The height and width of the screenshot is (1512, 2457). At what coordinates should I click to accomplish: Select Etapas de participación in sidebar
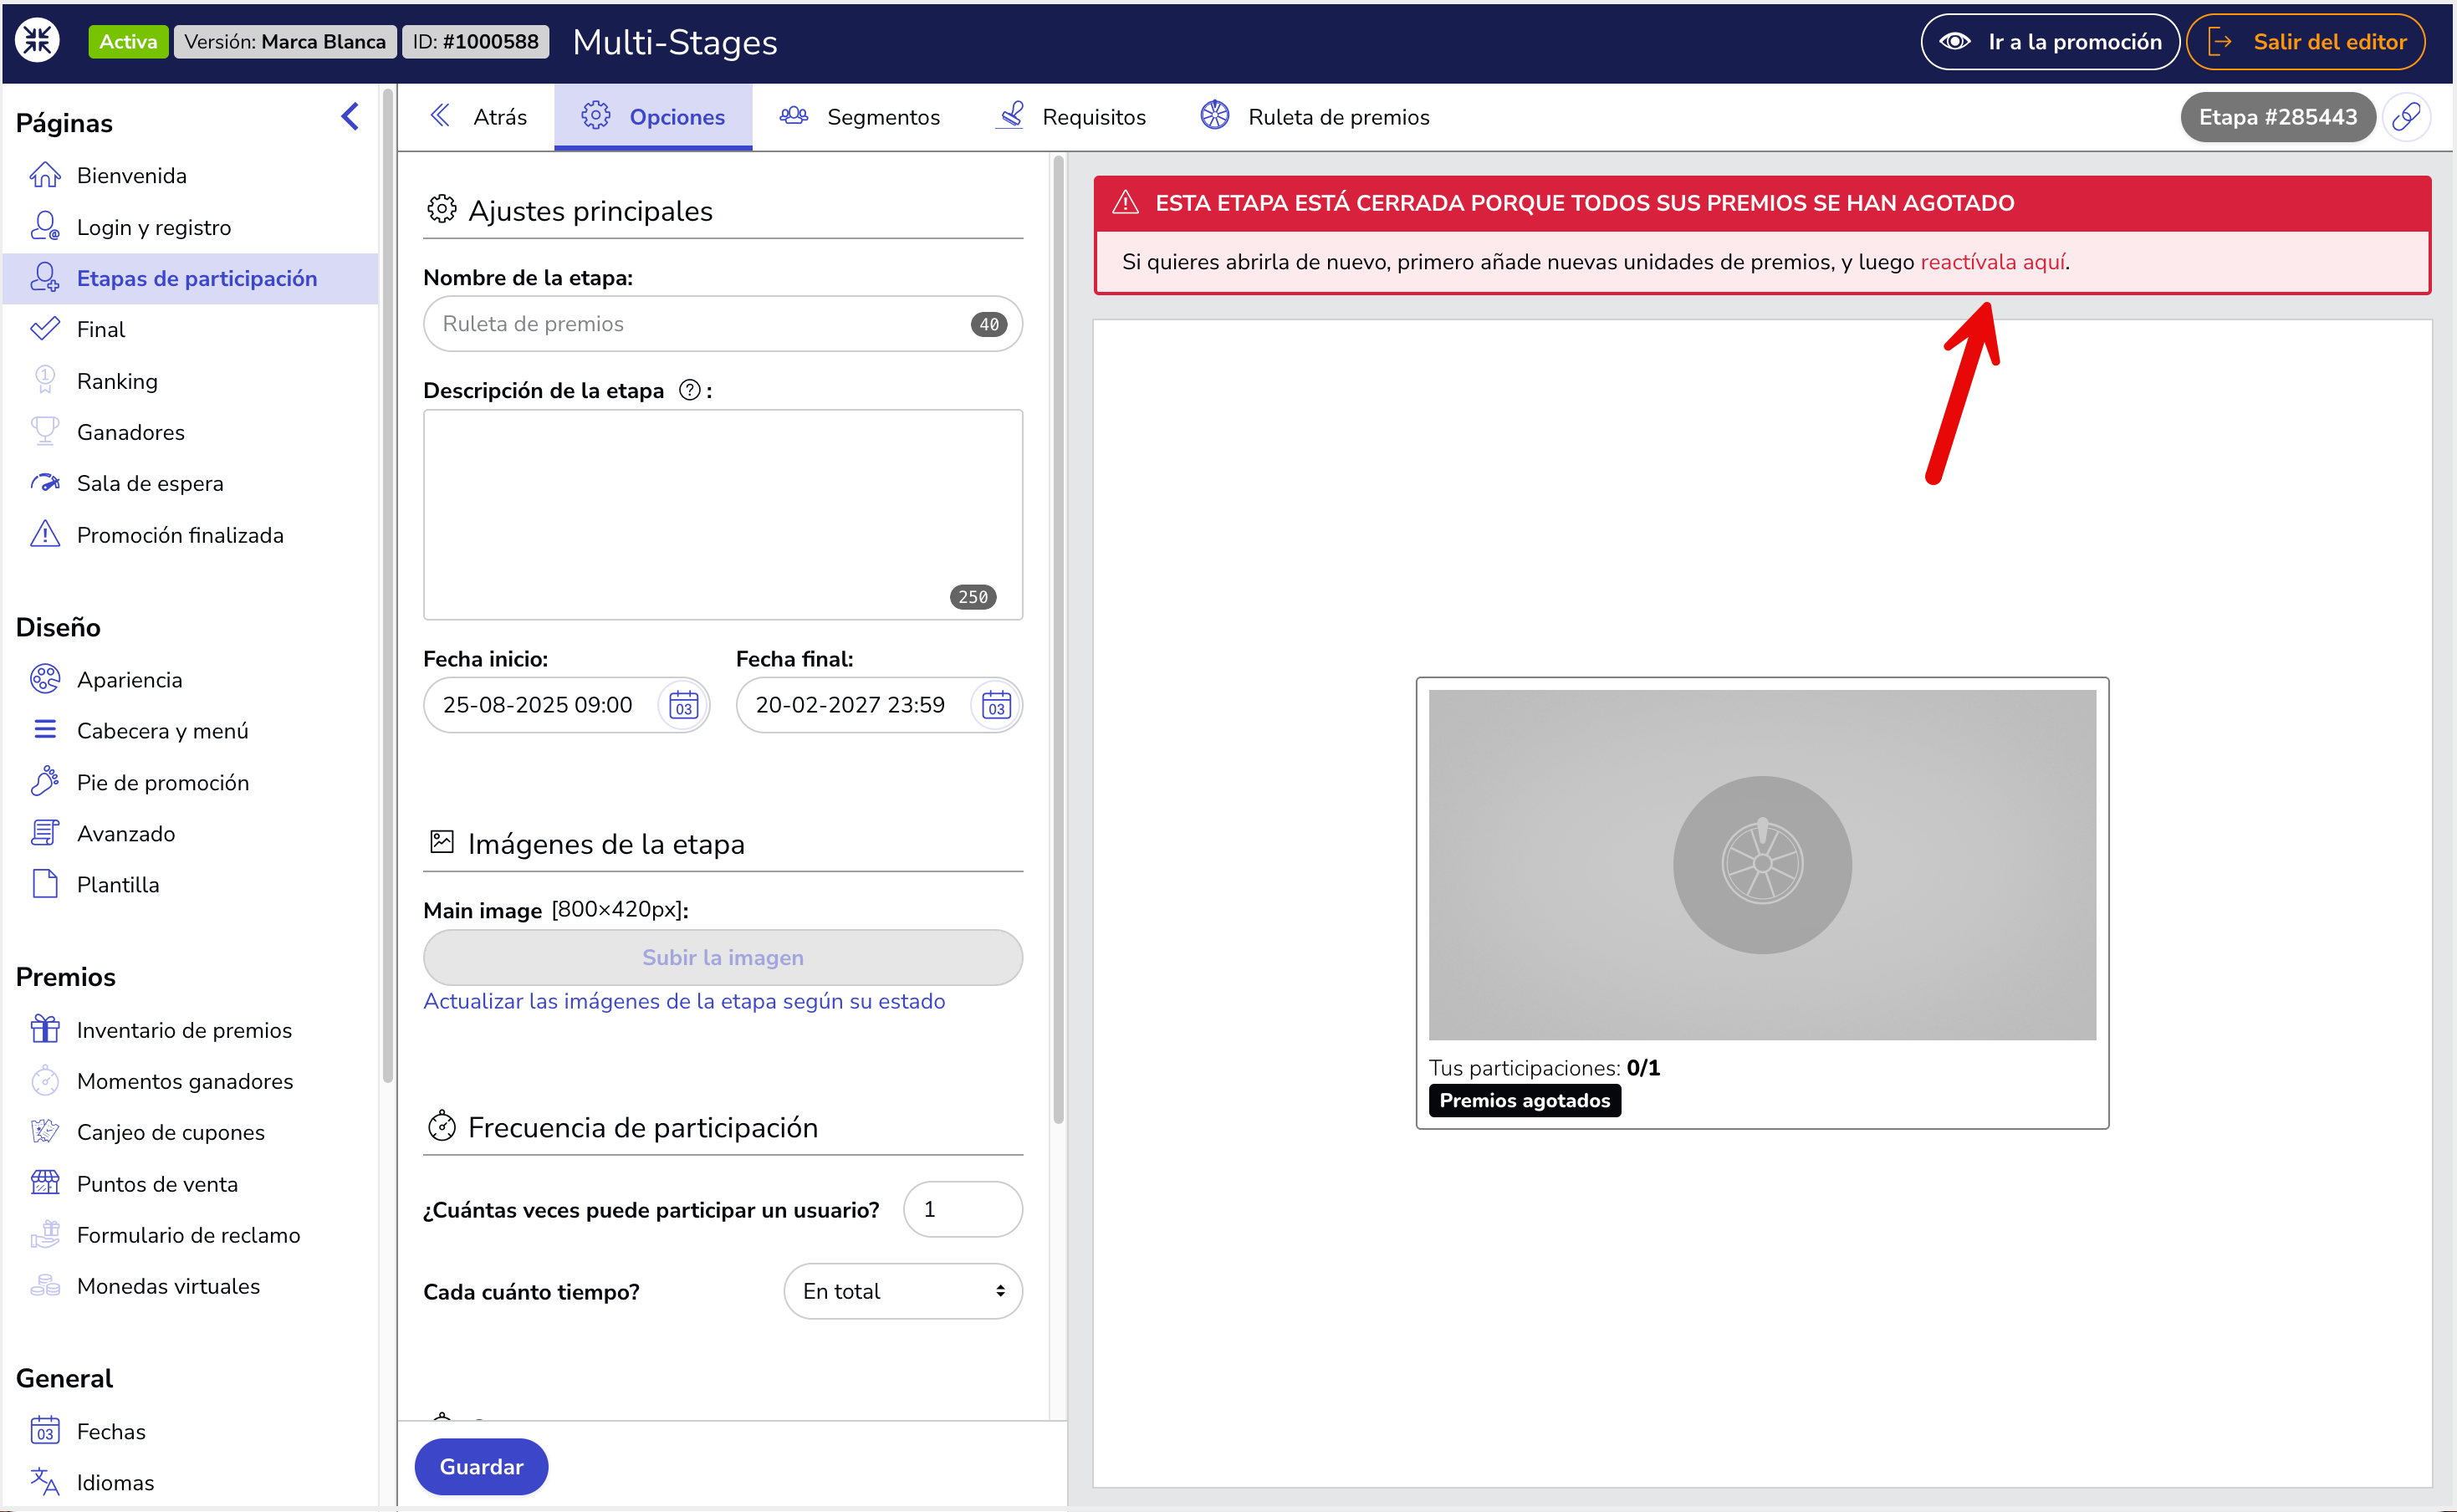pyautogui.click(x=190, y=278)
